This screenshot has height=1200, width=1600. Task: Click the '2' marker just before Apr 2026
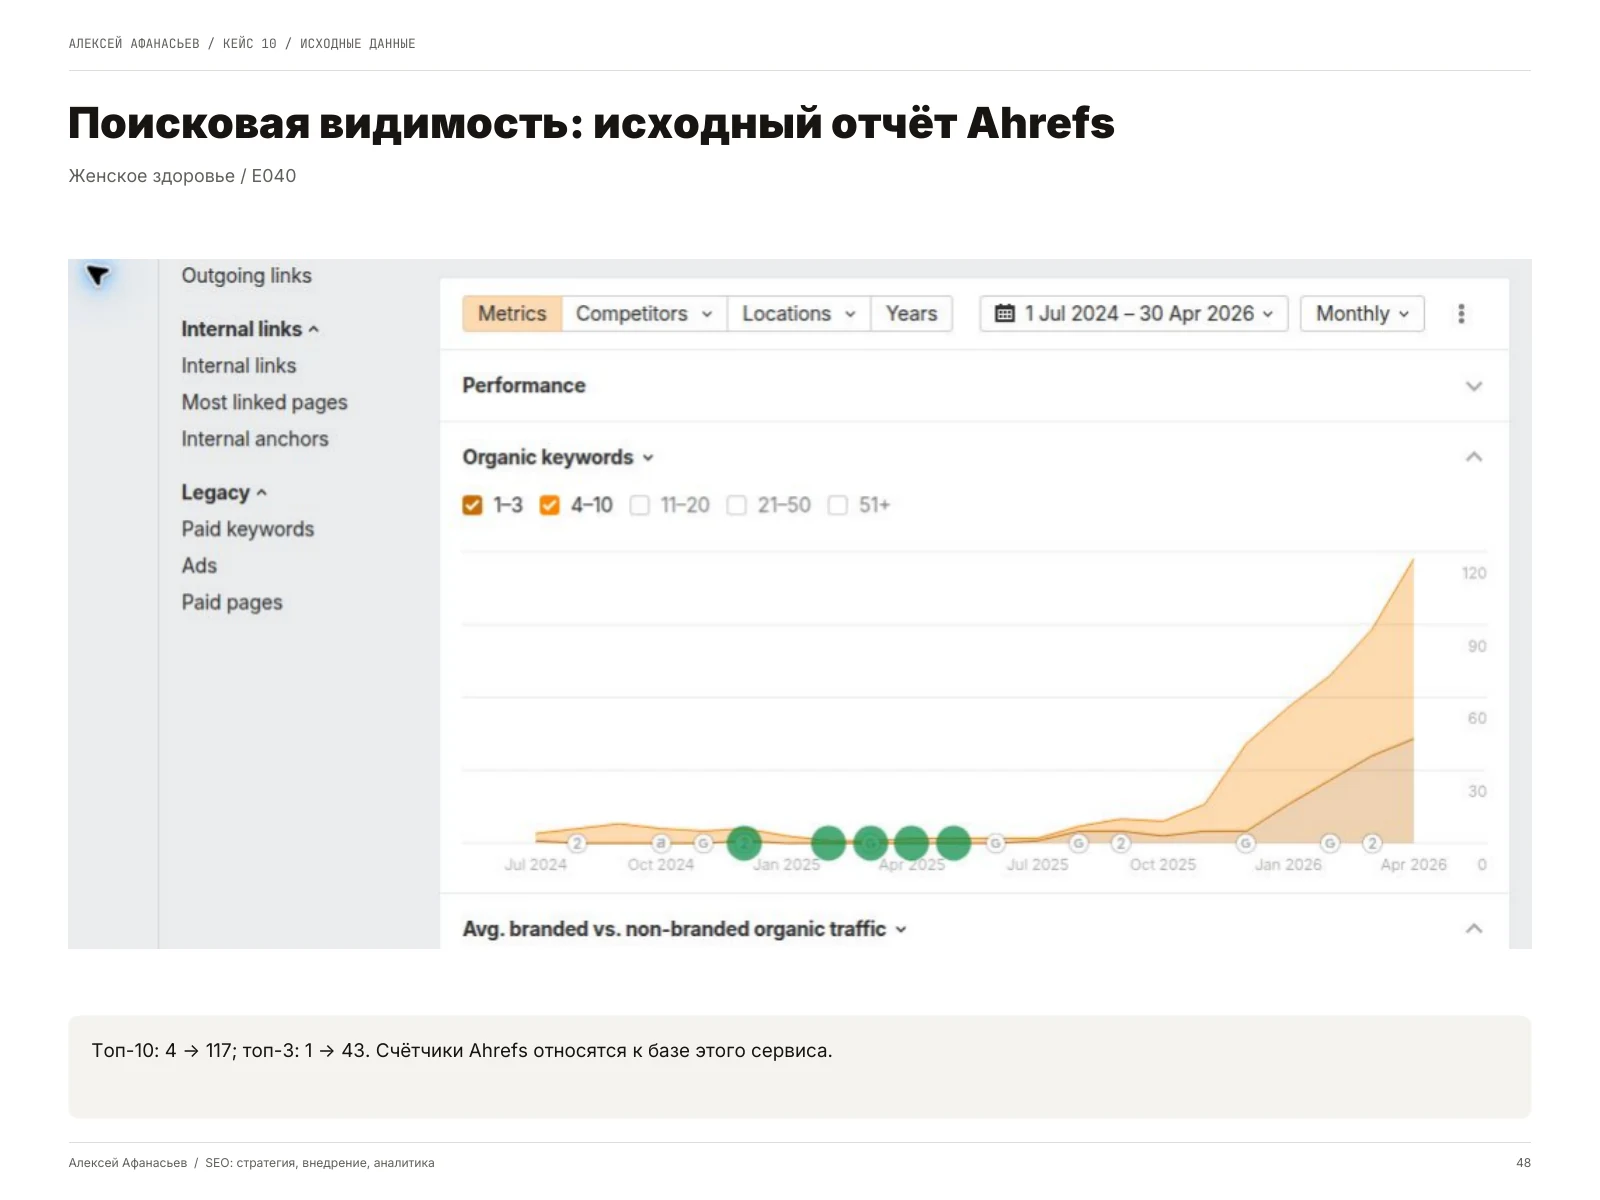(x=1373, y=843)
